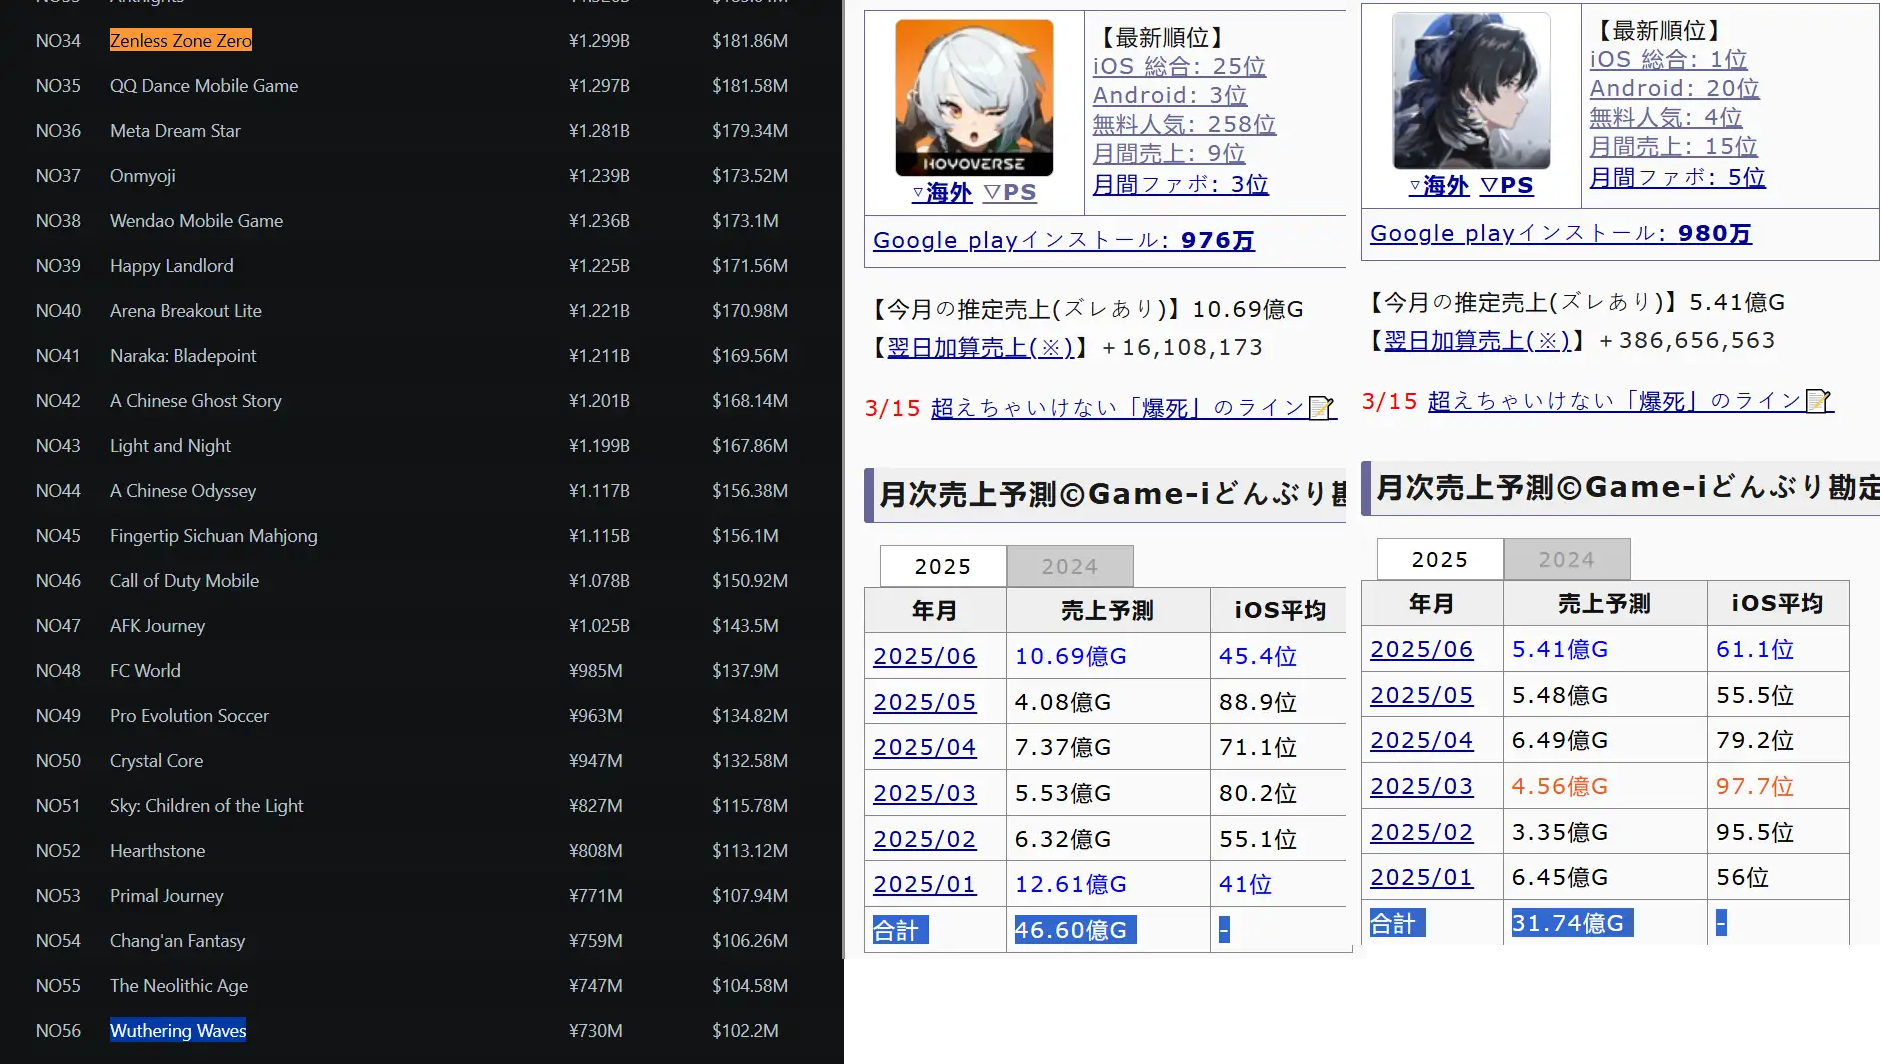Open 2025/01 link in left table
Viewport: 1882px width, 1064px height.
[x=924, y=884]
